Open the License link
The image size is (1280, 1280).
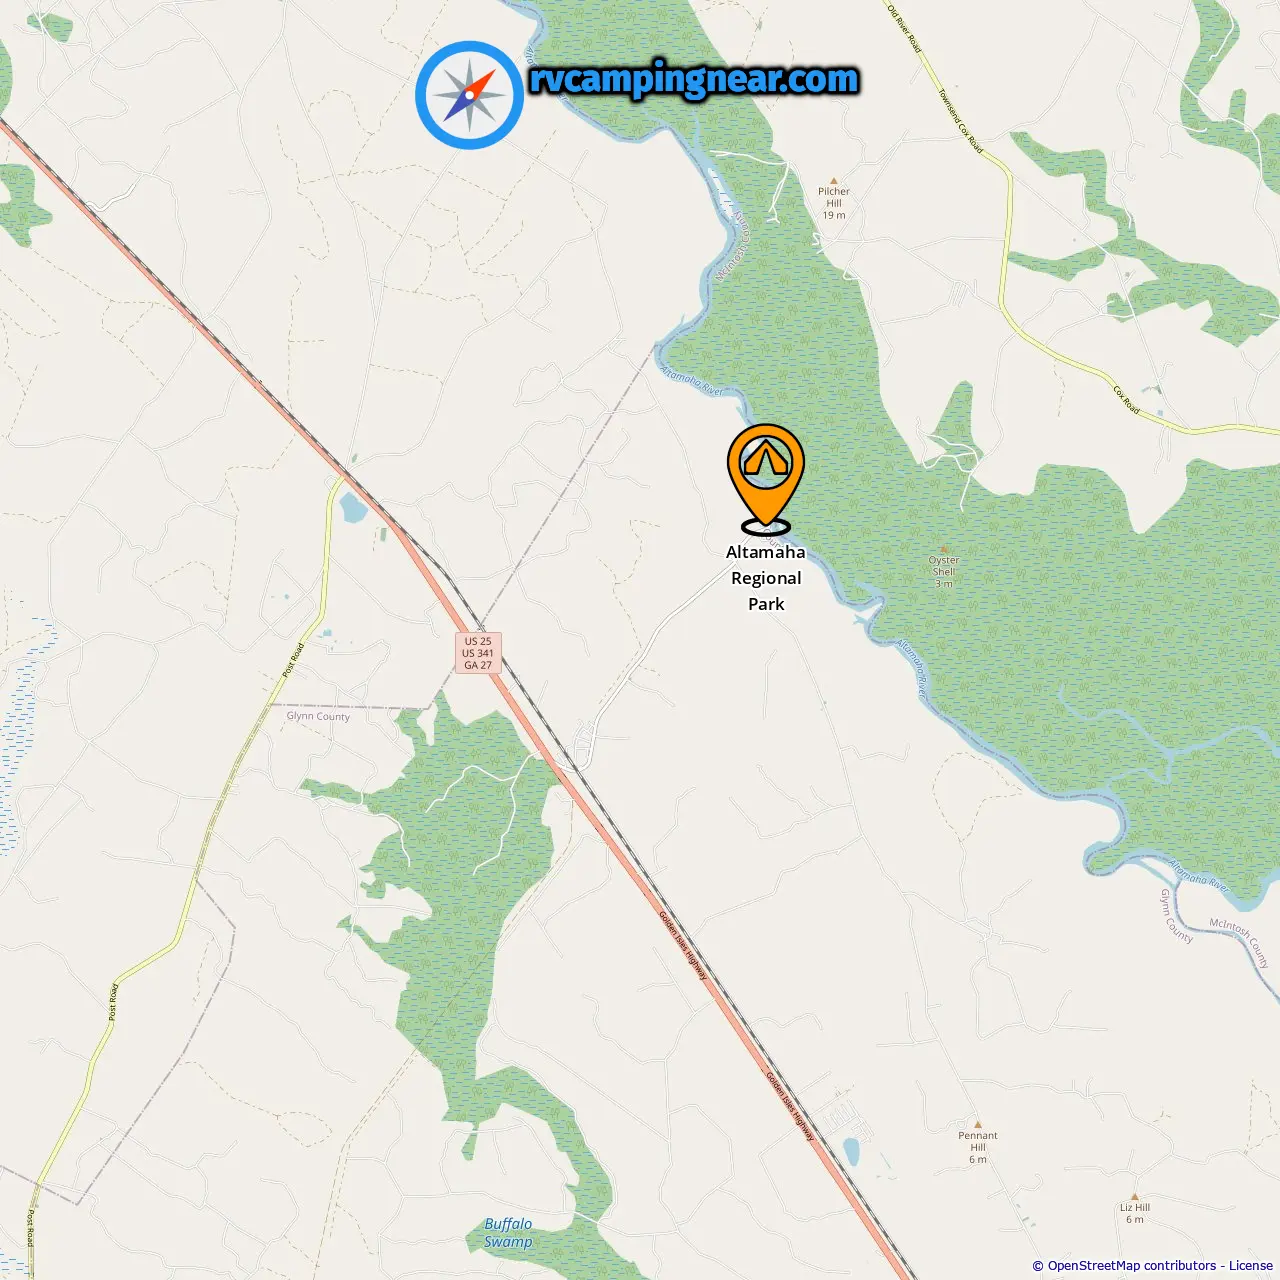click(1251, 1266)
